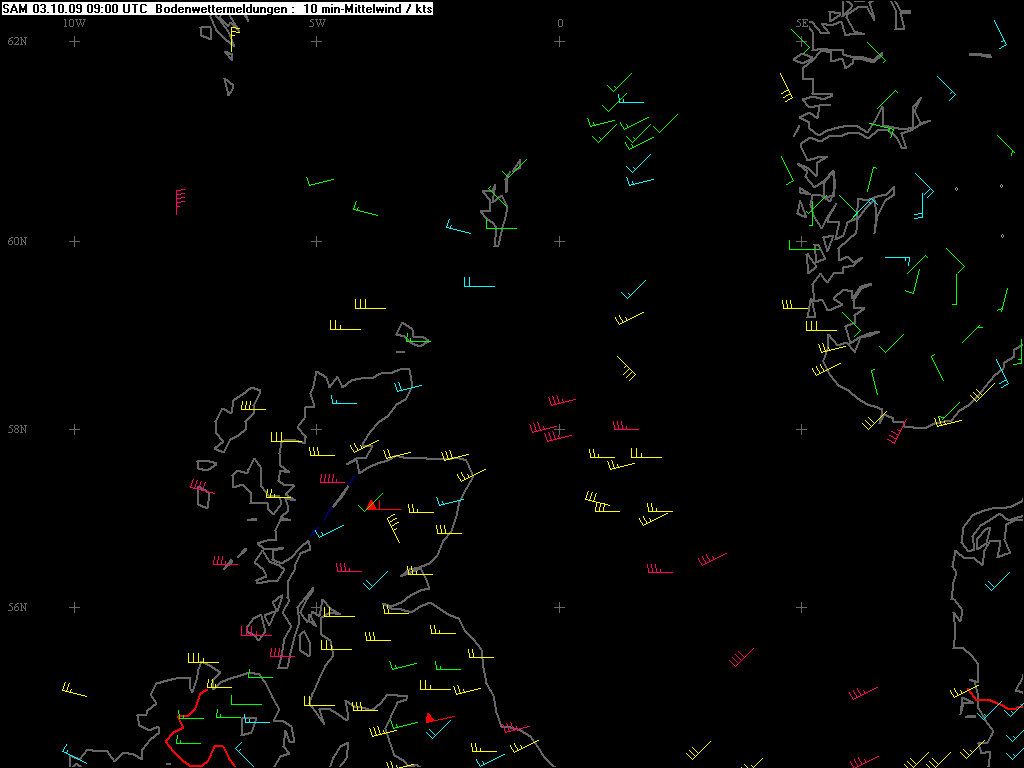Select the green wind barb on Orkney

coord(409,340)
